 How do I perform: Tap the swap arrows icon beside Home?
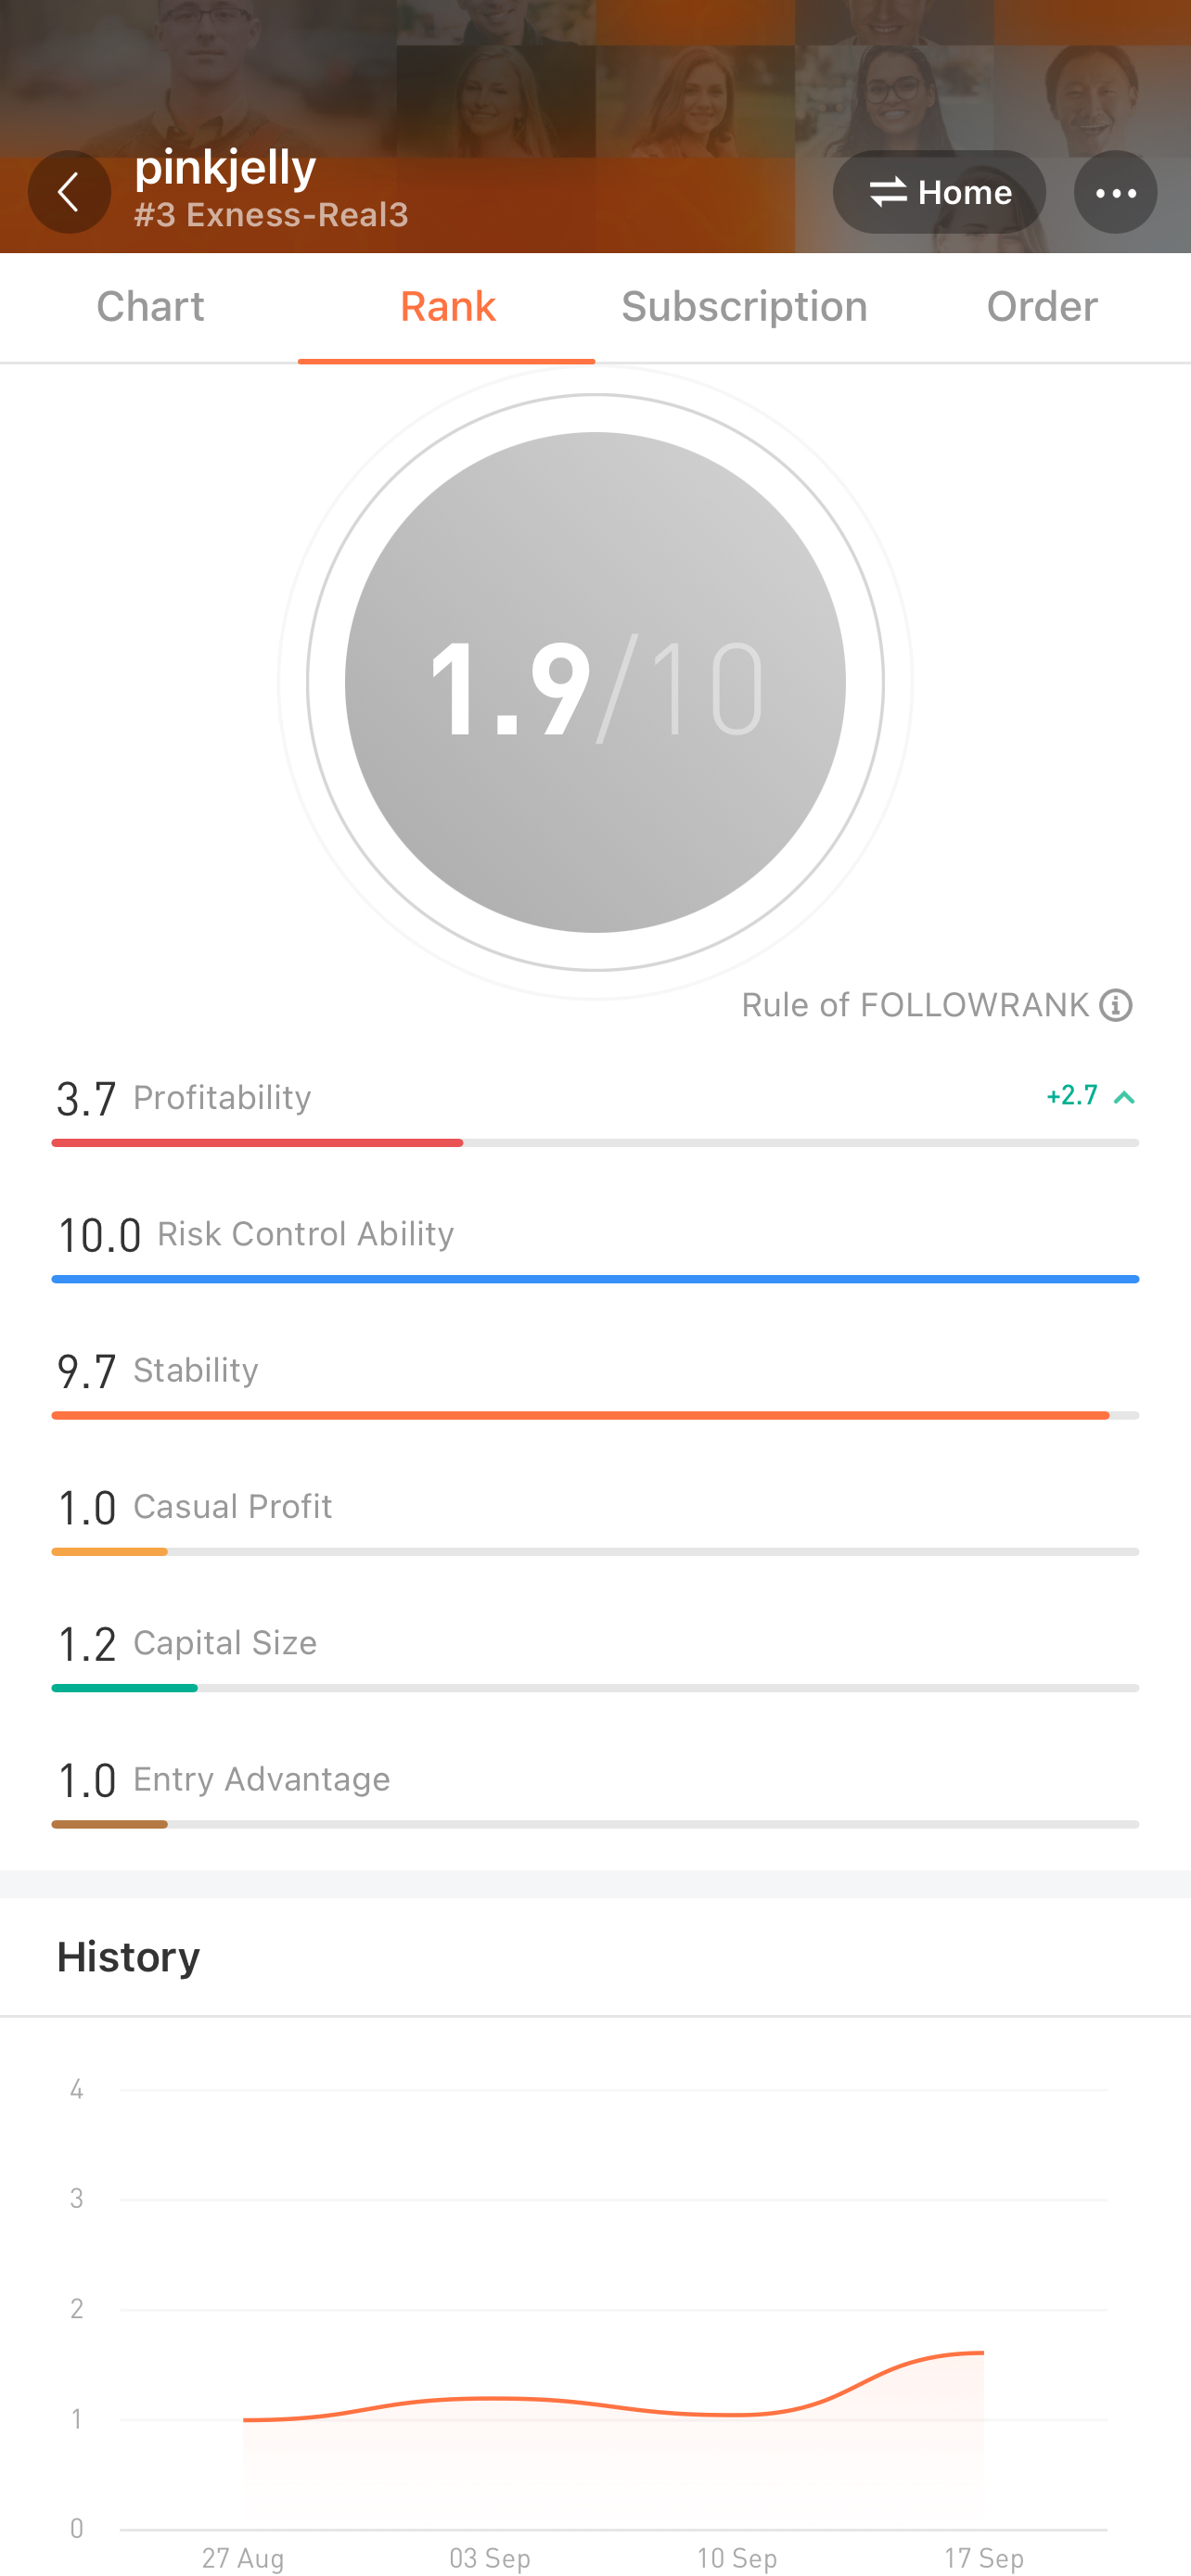tap(887, 192)
